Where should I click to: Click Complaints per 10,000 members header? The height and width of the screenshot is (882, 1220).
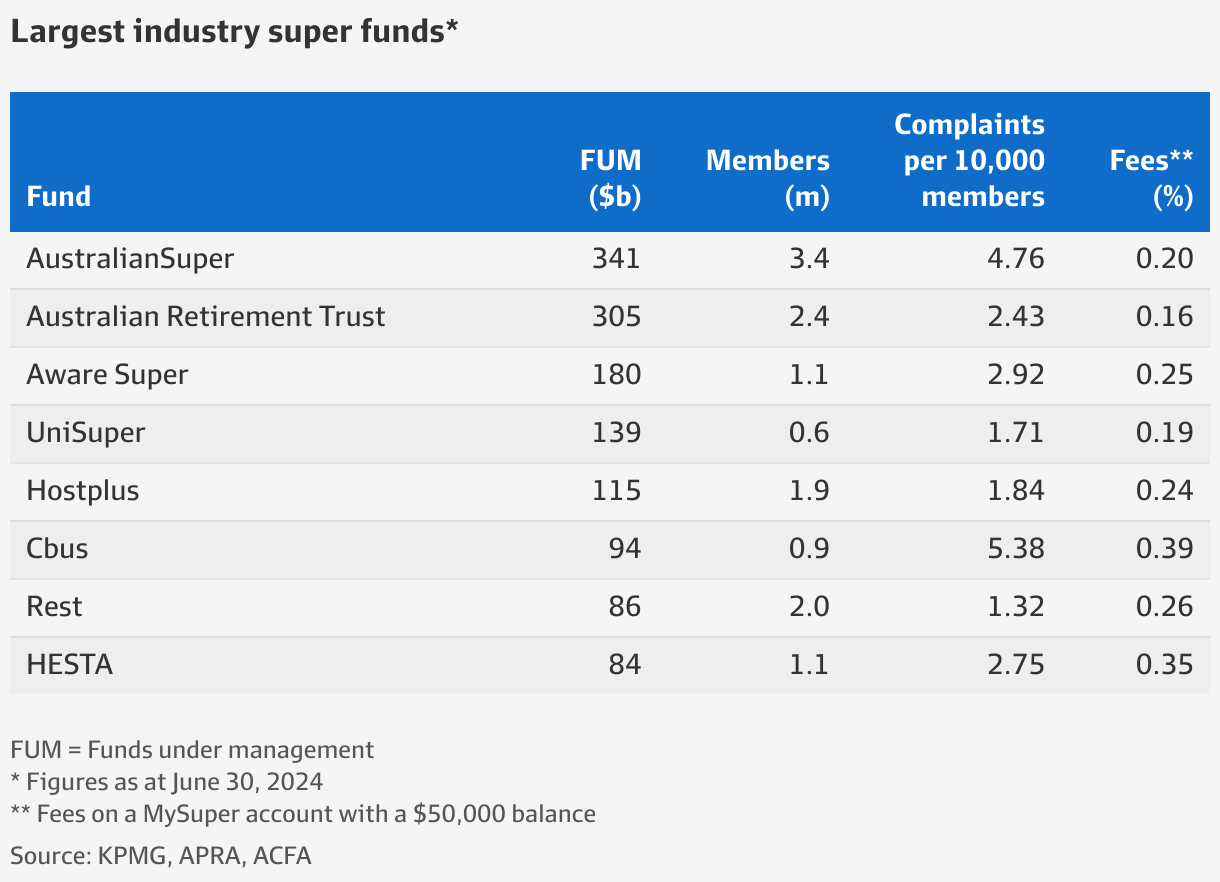(970, 160)
